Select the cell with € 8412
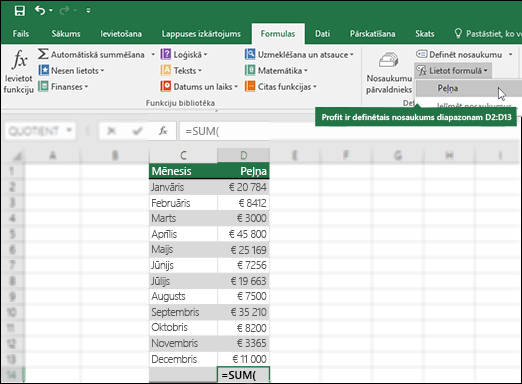 tap(244, 203)
